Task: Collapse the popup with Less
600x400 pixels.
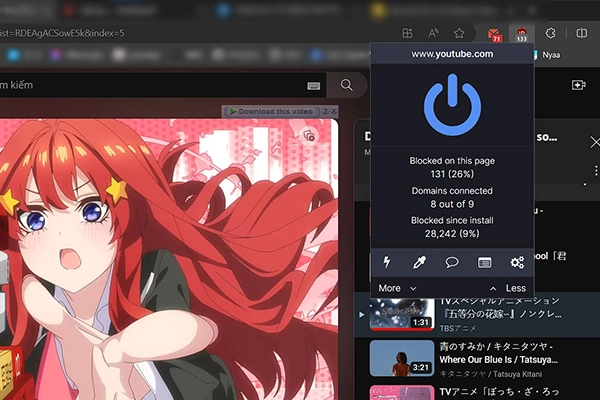Action: [x=509, y=288]
